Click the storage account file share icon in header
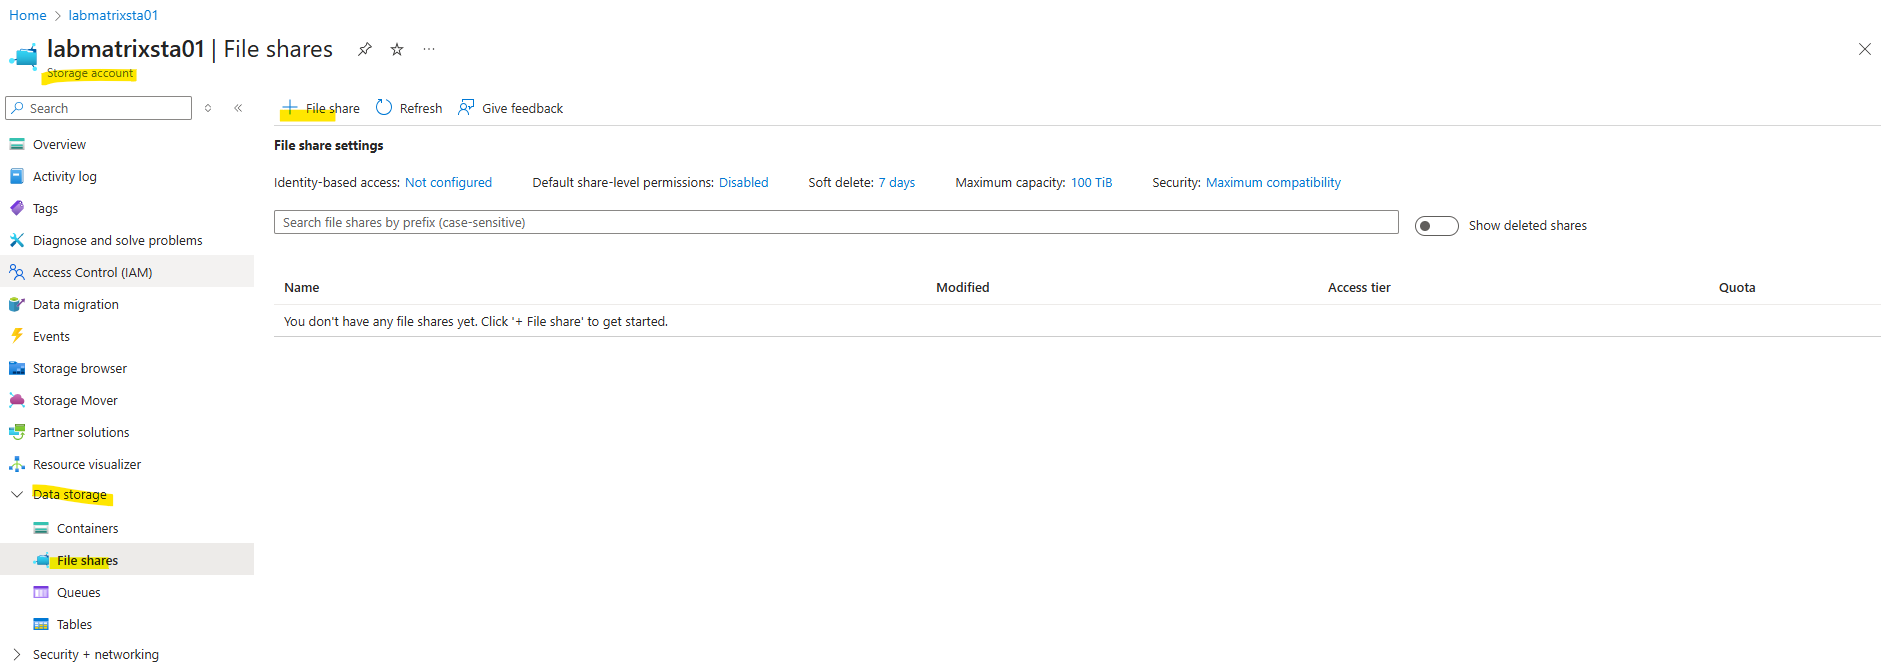 tap(23, 56)
